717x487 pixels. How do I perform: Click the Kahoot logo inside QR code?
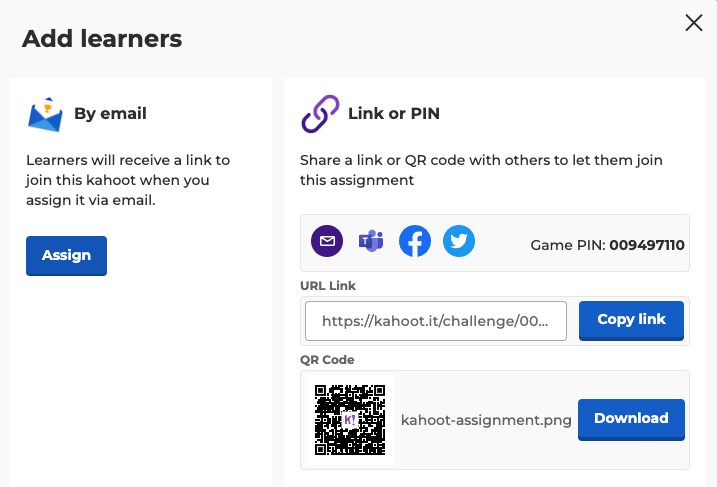pyautogui.click(x=350, y=419)
